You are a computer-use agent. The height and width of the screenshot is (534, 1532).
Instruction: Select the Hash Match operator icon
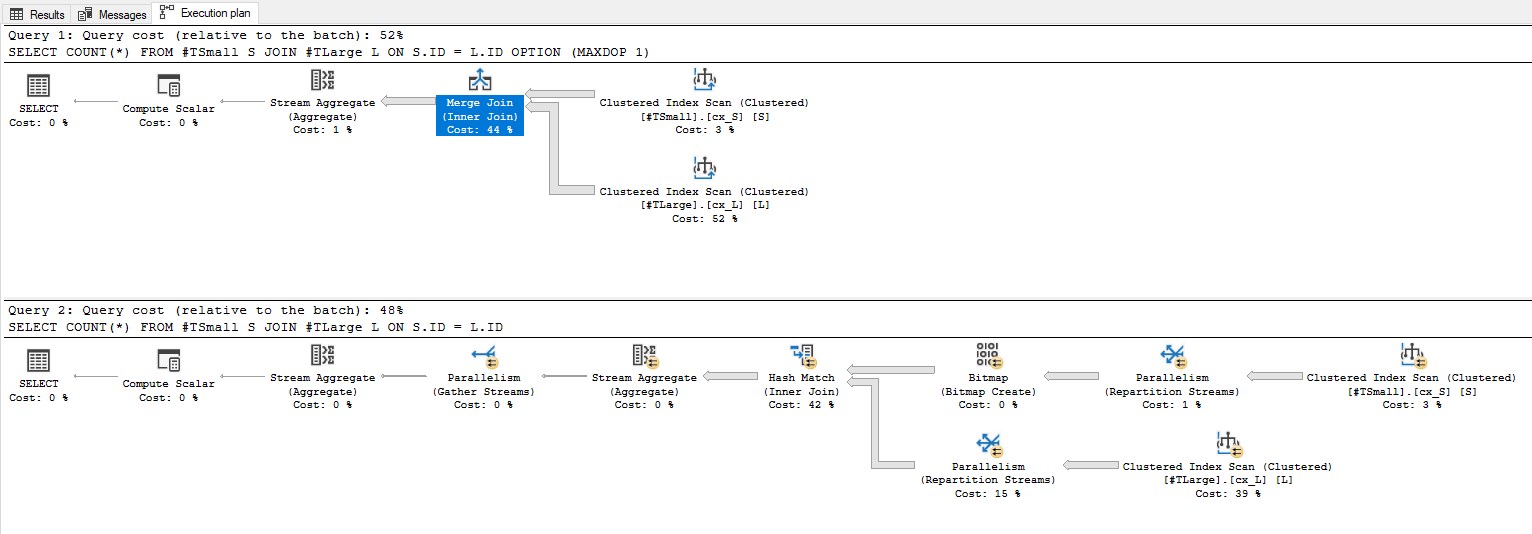(x=803, y=356)
